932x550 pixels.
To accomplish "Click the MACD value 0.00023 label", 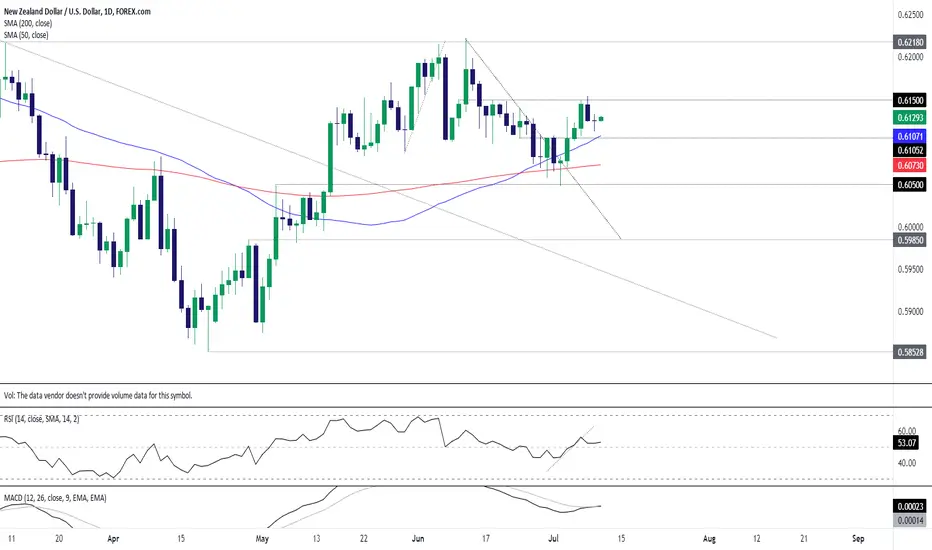I will pos(910,507).
